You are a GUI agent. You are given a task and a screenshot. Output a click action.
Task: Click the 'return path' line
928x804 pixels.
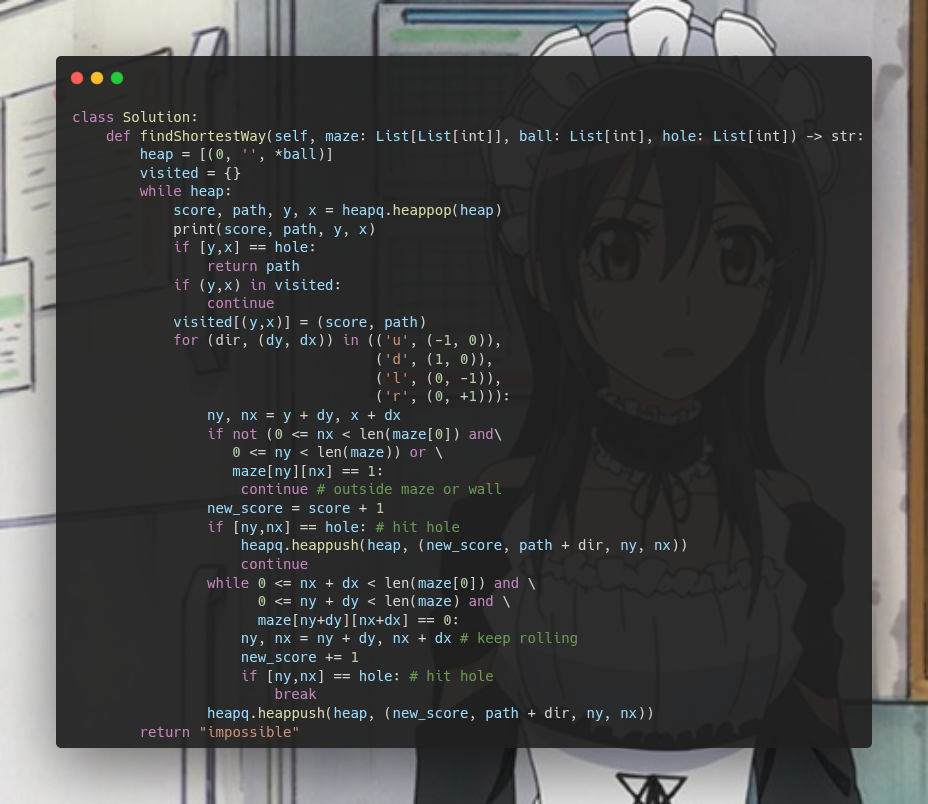[x=253, y=266]
